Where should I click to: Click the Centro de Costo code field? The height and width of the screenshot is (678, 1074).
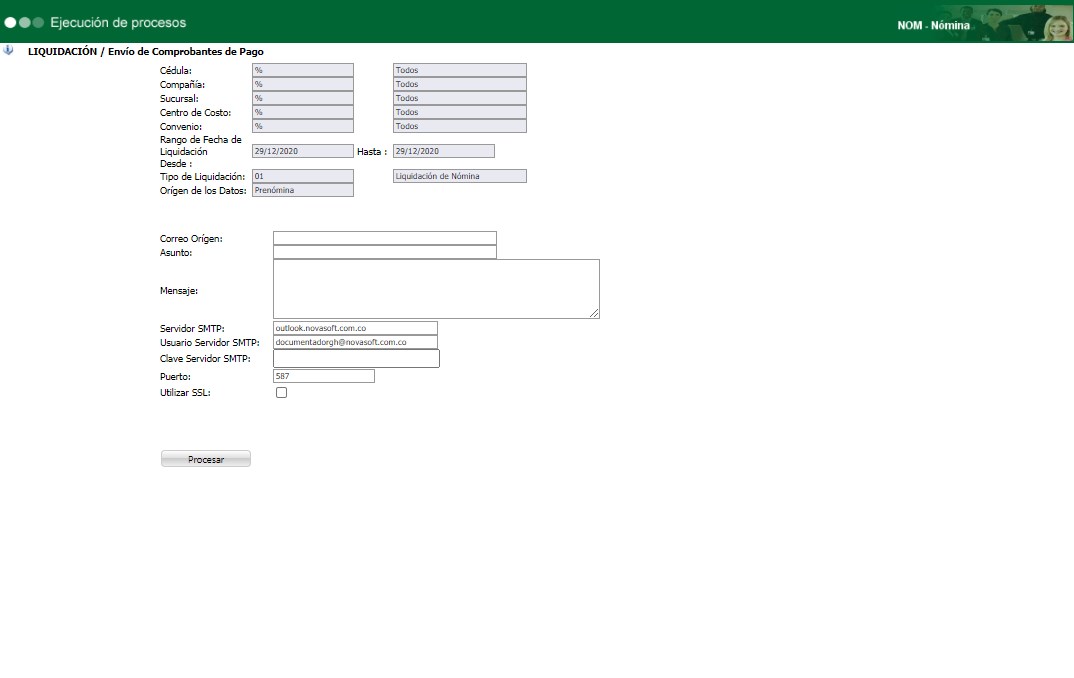(x=303, y=112)
